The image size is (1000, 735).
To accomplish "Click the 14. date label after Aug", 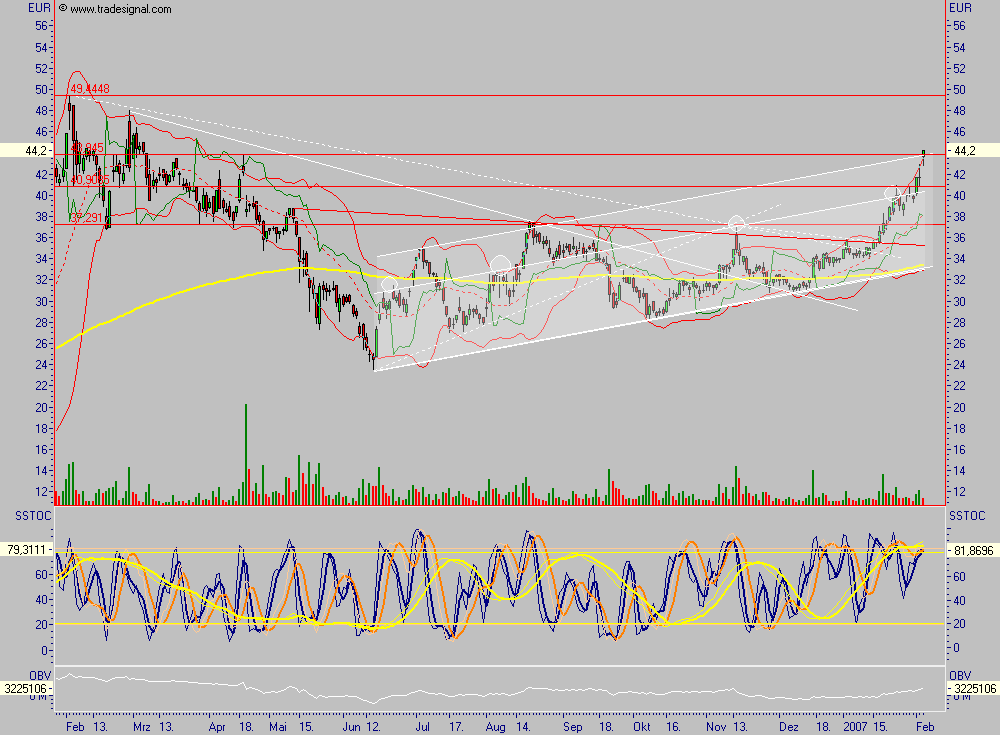I will [x=523, y=727].
